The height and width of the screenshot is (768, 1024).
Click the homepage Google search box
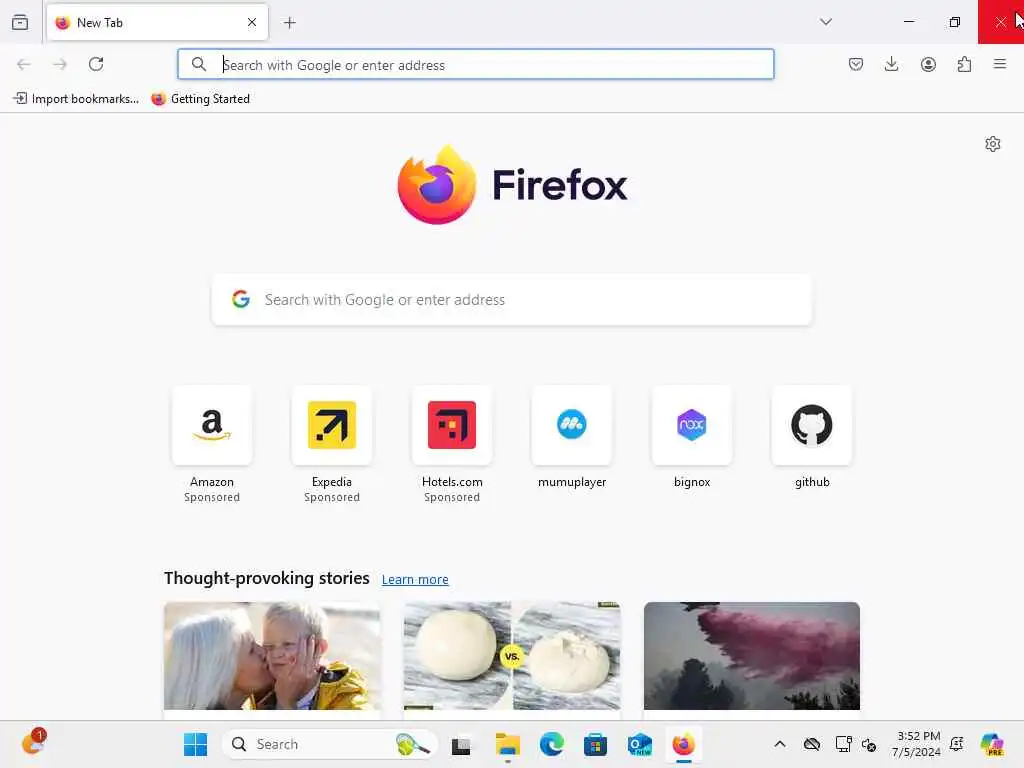click(x=512, y=300)
